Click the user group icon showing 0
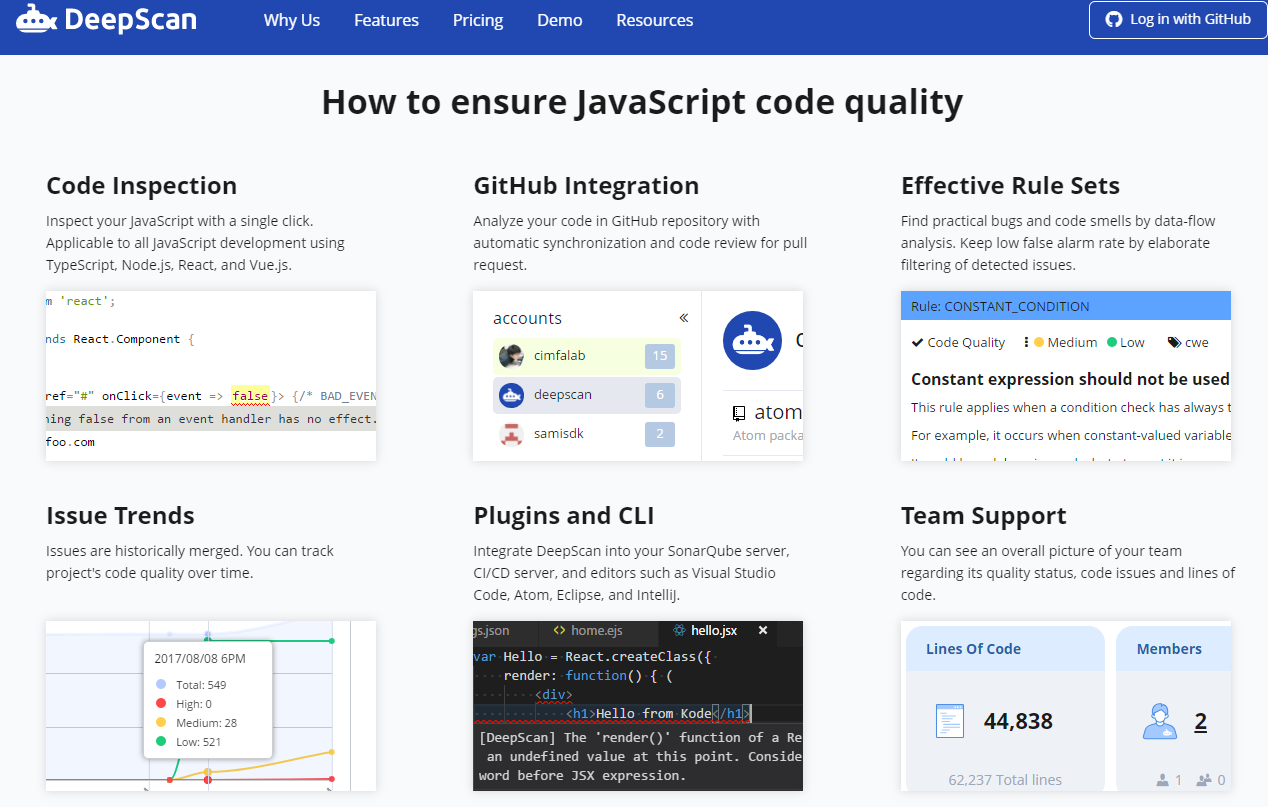 (1203, 780)
